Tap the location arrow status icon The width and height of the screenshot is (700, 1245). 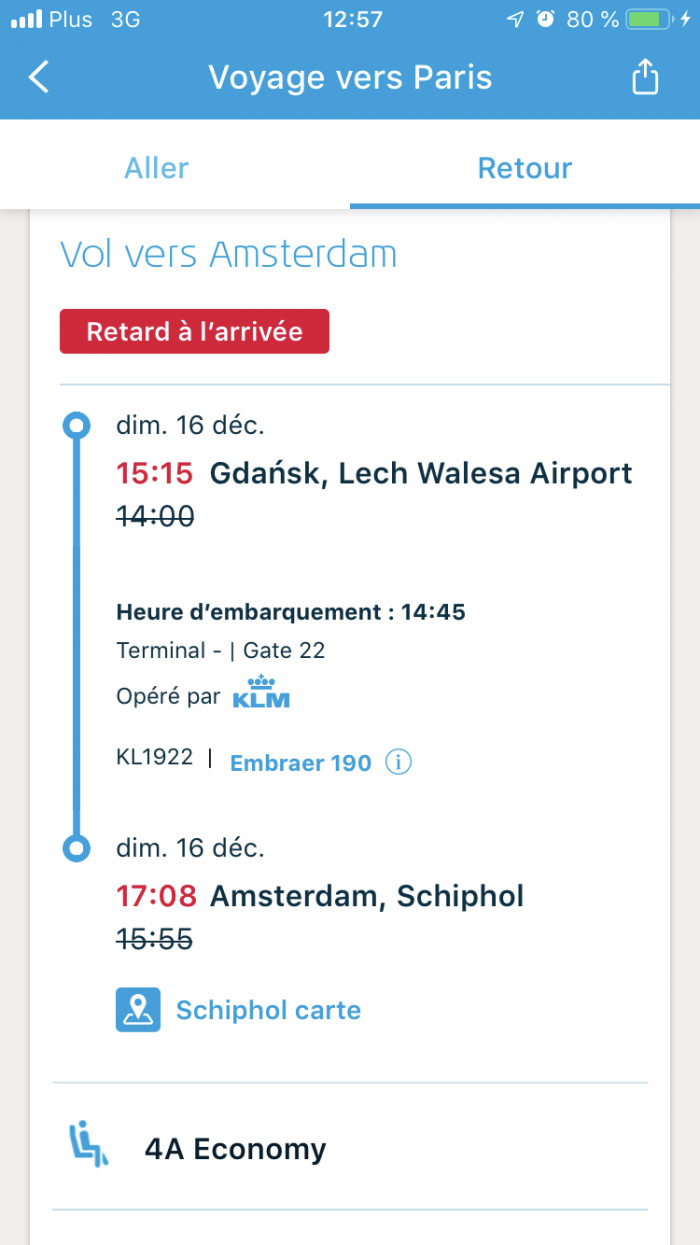(x=515, y=19)
